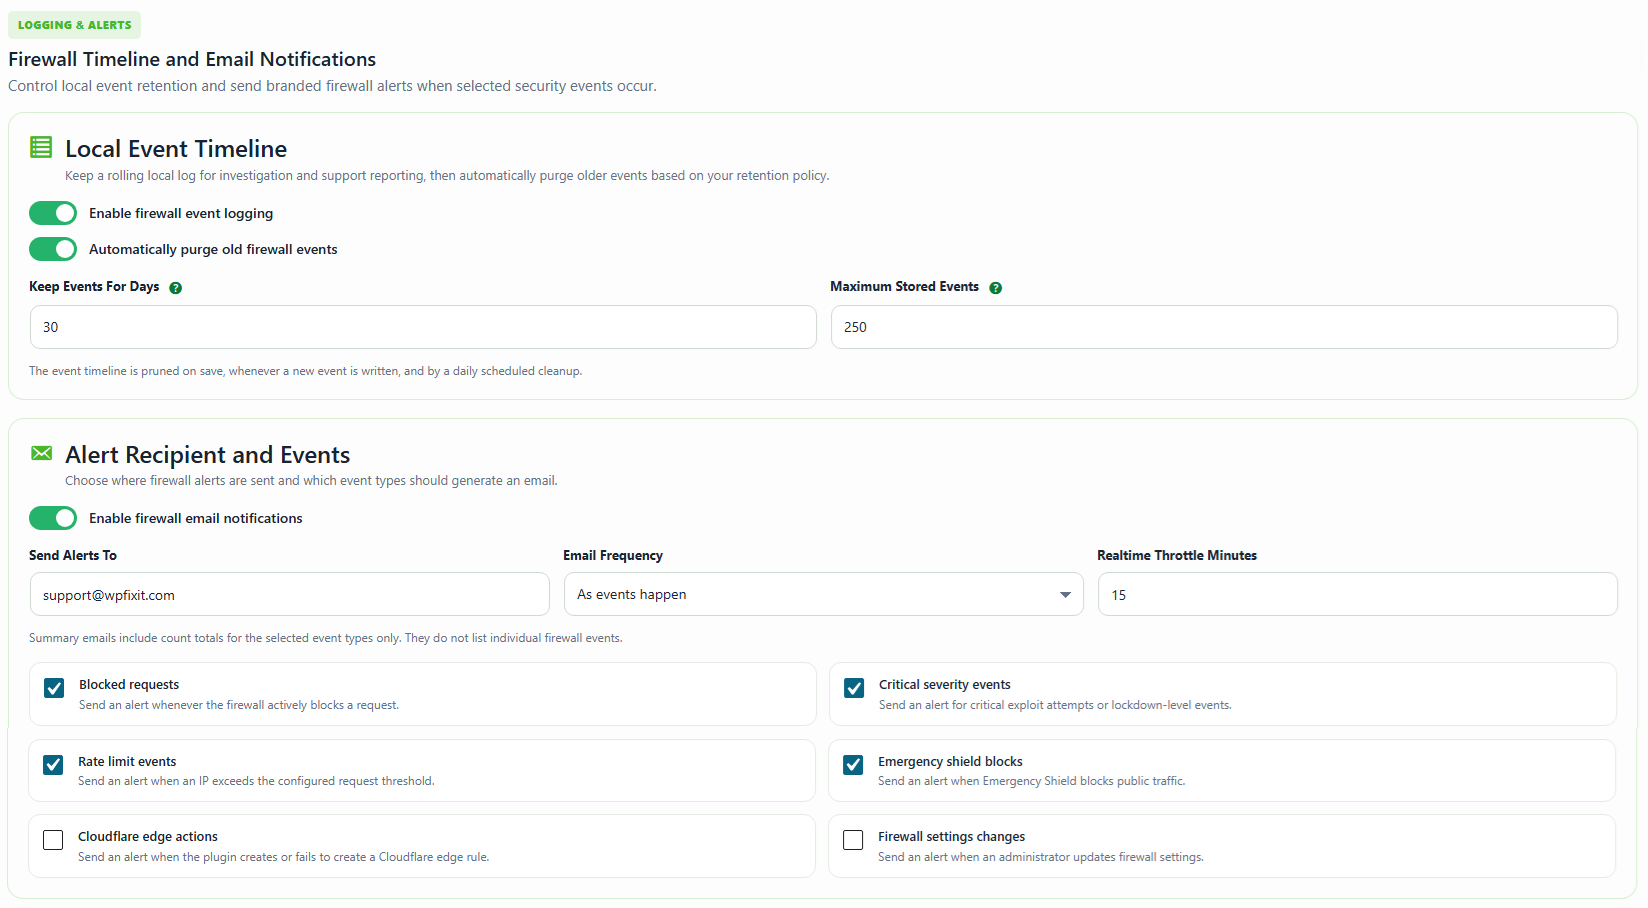Image resolution: width=1648 pixels, height=908 pixels.
Task: Uncheck Emergency shield blocks checkbox
Action: point(853,765)
